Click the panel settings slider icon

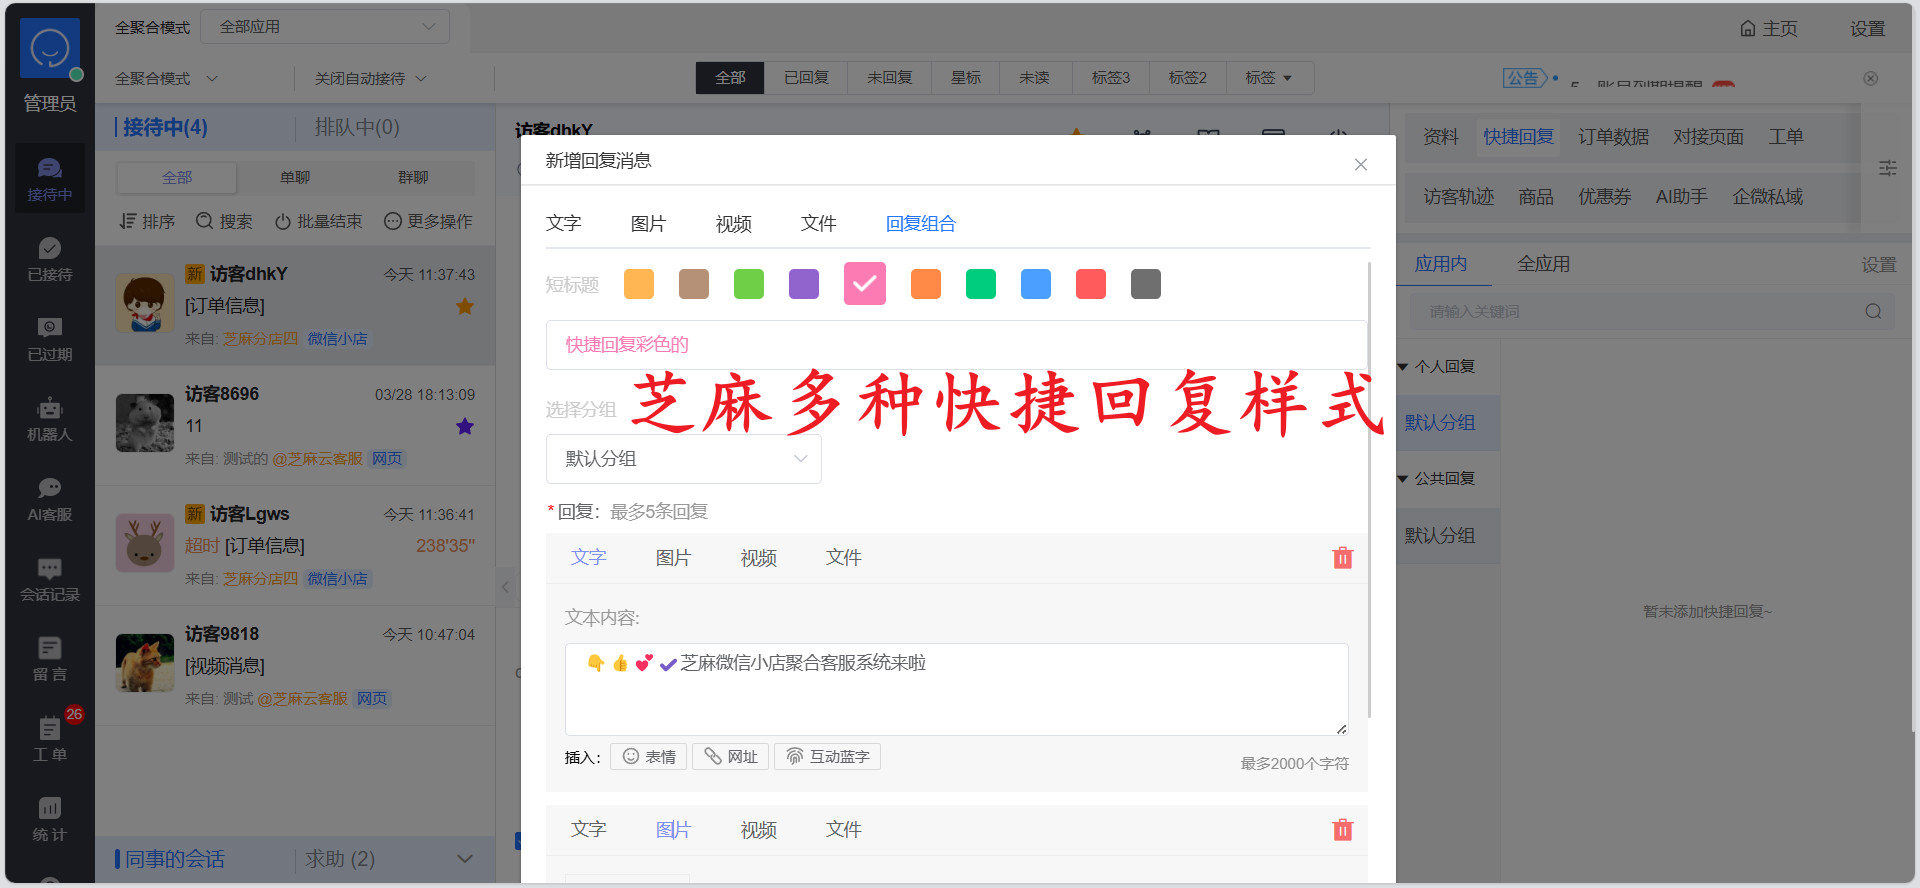[x=1888, y=168]
